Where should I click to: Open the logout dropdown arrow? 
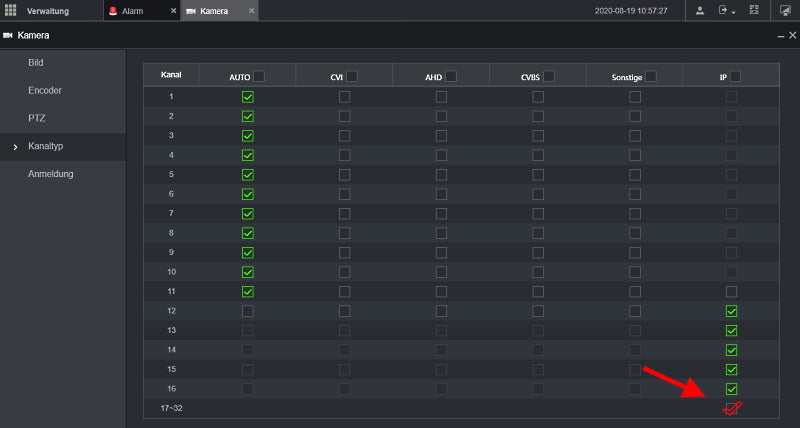[x=733, y=12]
